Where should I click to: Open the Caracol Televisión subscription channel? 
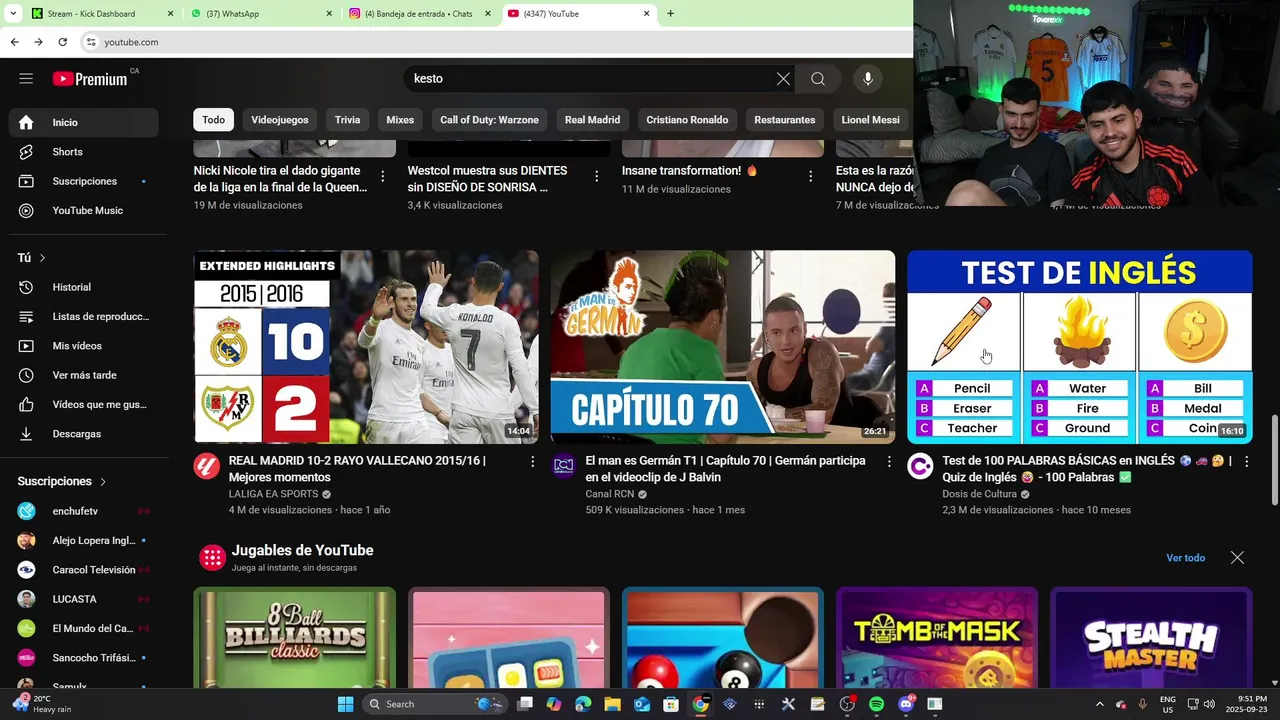click(x=84, y=570)
